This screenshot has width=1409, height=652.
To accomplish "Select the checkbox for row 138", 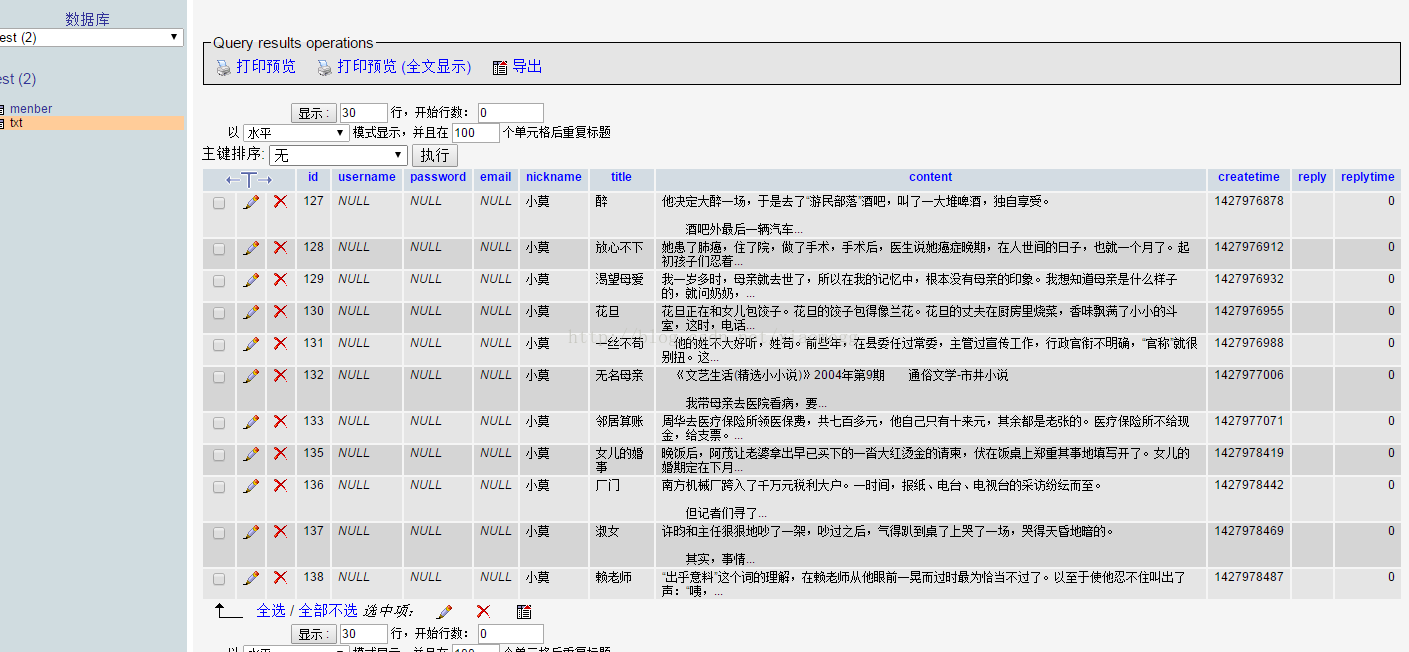I will (x=219, y=578).
